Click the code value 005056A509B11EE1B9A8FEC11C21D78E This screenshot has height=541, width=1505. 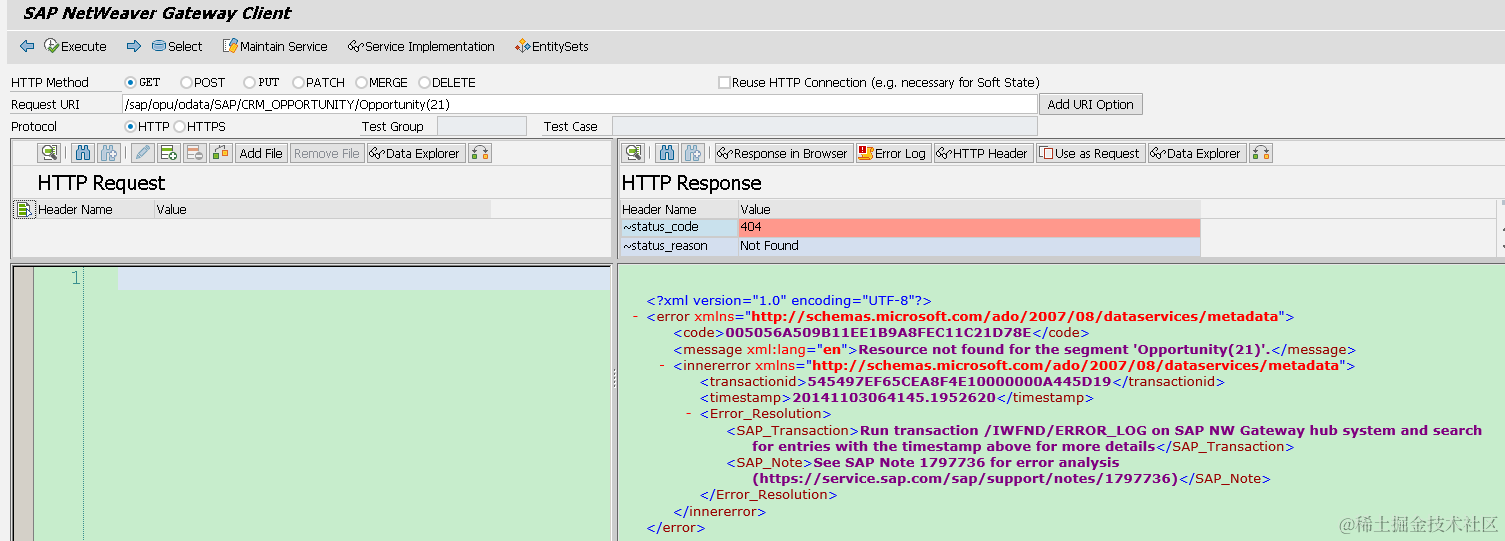click(x=879, y=333)
